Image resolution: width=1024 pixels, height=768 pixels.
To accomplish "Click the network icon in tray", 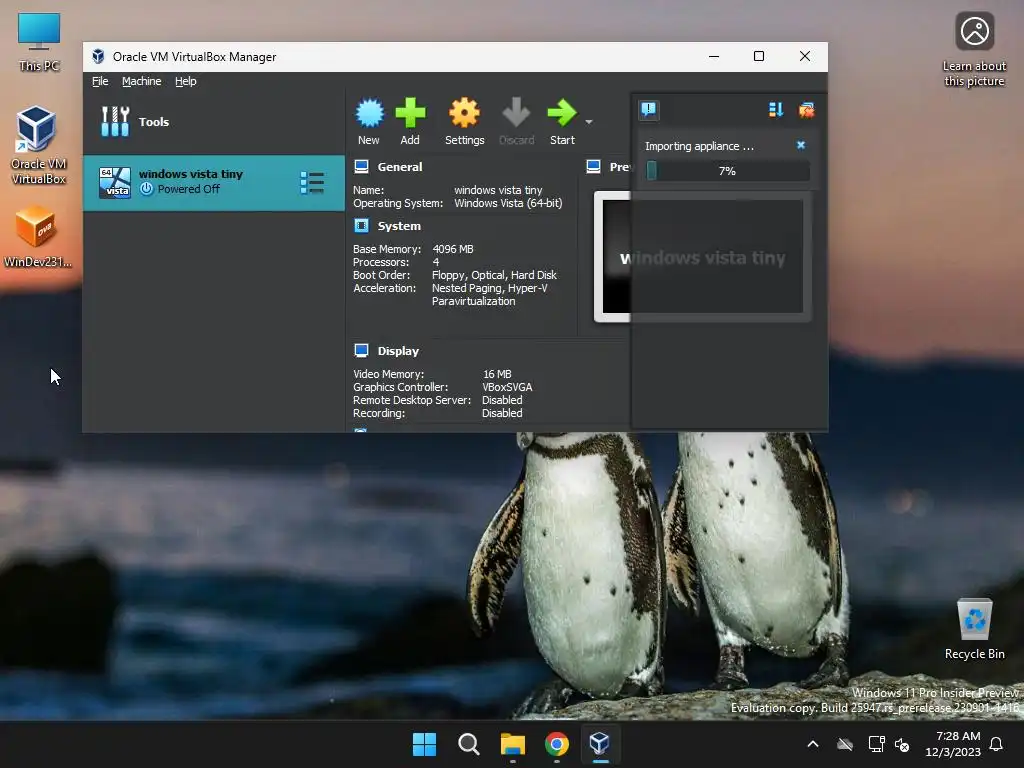I will 876,744.
